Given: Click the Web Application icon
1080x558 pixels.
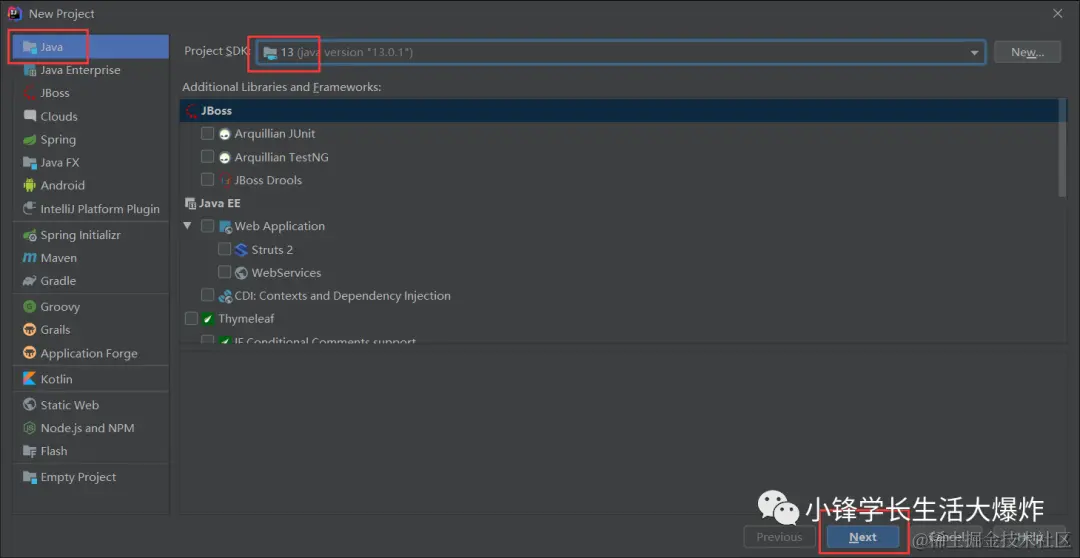Looking at the screenshot, I should [x=225, y=227].
